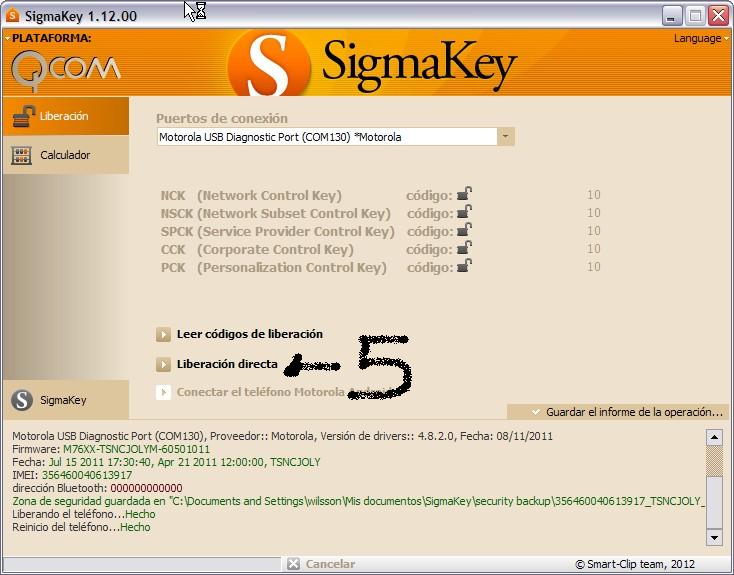Screen dimensions: 734x575
Task: Click the Motorola USB Diagnostic Port combo box
Action: click(x=336, y=137)
